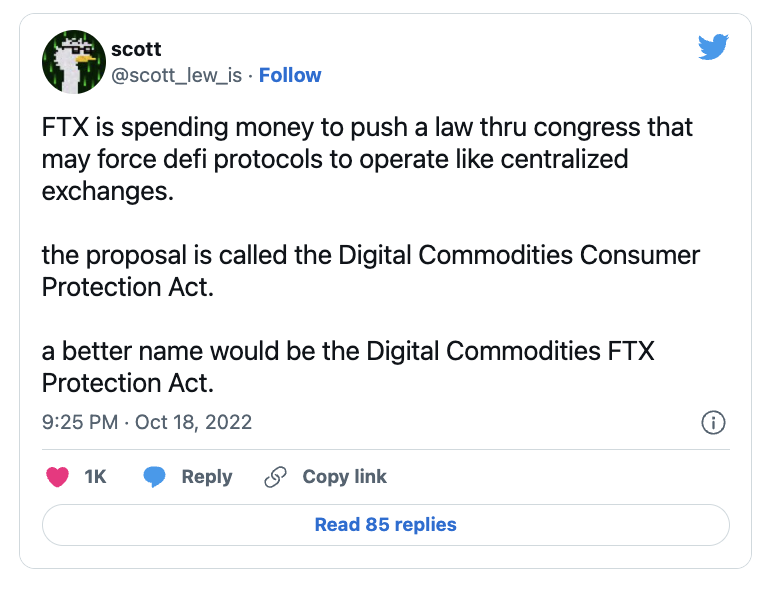Click the 1K likes count
This screenshot has width=768, height=590.
pos(95,477)
